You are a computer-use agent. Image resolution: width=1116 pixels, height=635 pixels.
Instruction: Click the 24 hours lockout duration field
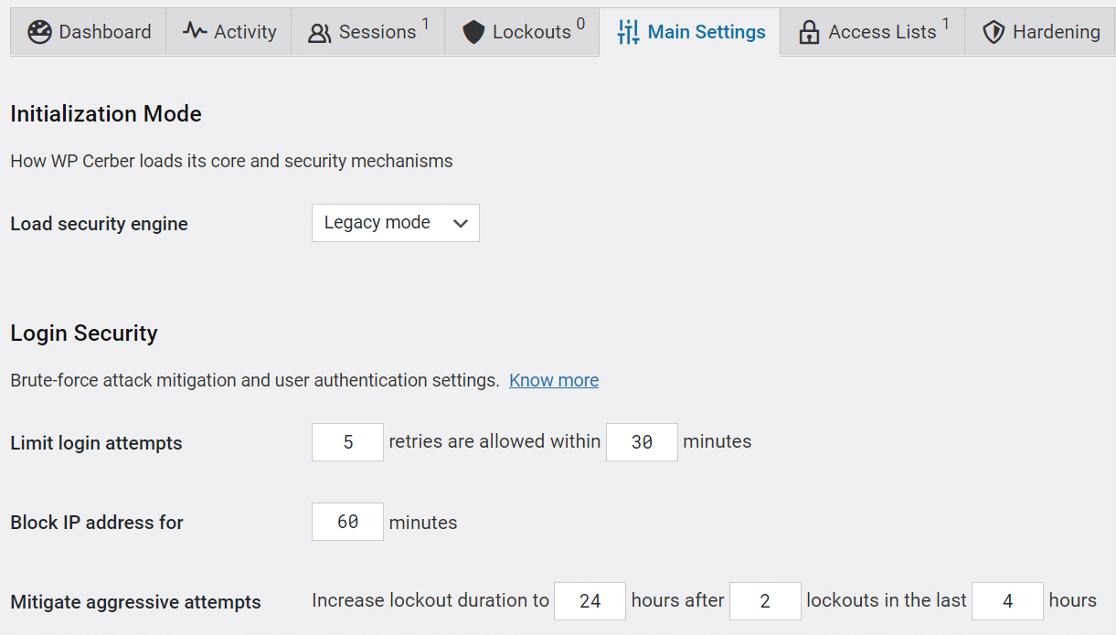[589, 600]
